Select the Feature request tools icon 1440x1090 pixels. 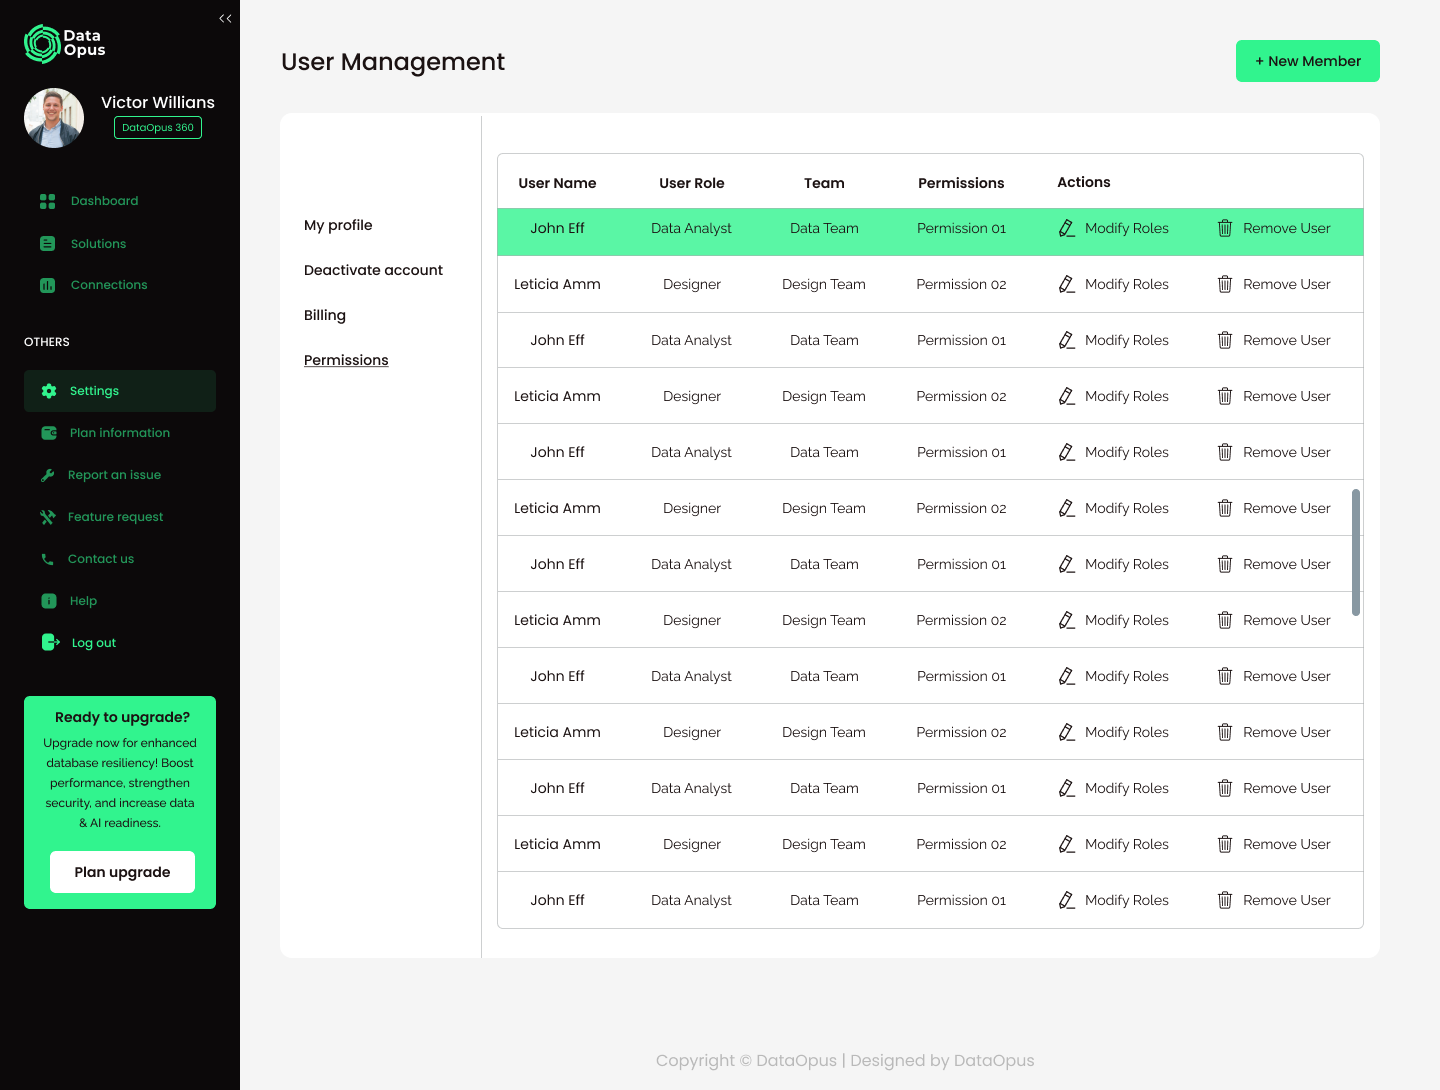[x=47, y=517]
